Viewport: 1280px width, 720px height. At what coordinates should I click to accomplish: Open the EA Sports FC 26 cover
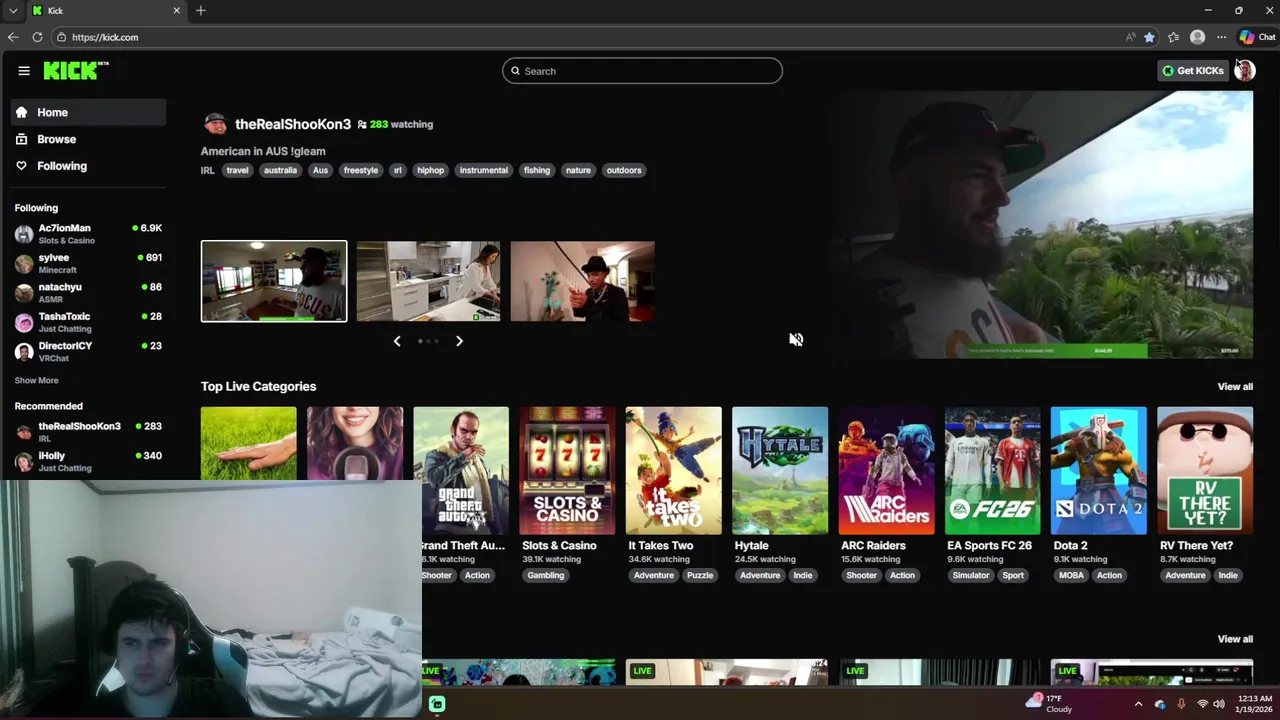[x=992, y=470]
